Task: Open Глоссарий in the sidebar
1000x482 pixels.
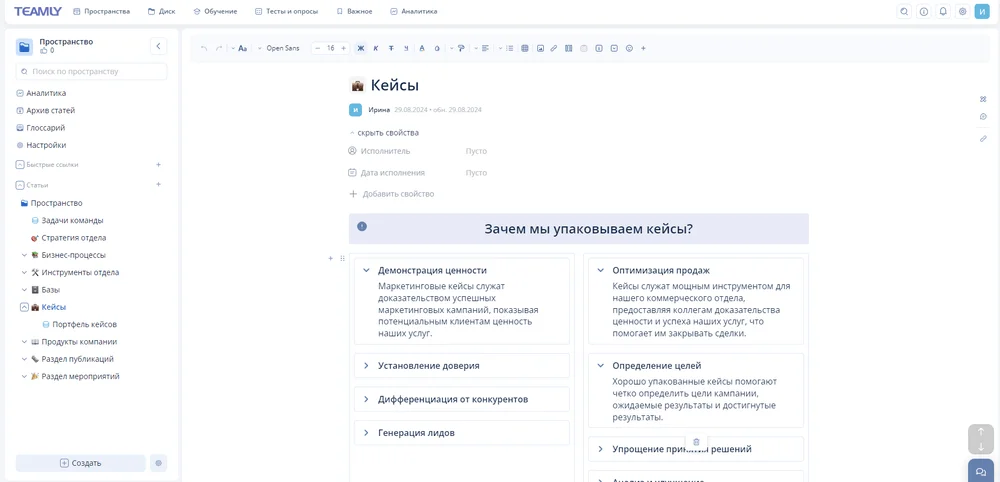Action: [x=40, y=128]
